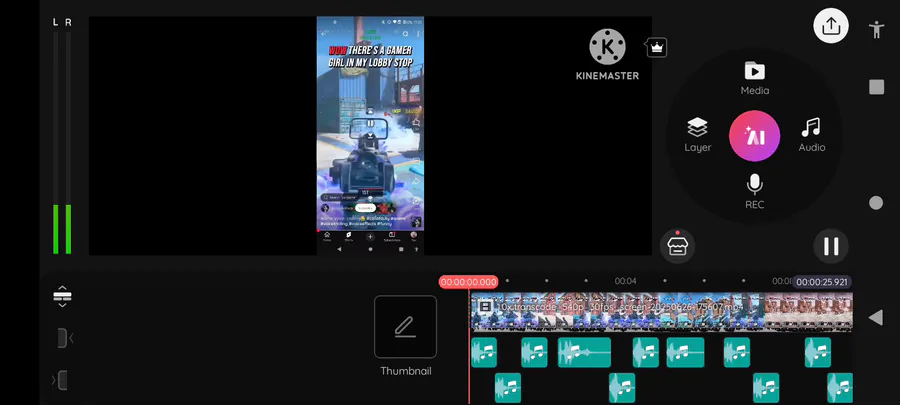Tap the Android recent apps square button

coord(876,87)
